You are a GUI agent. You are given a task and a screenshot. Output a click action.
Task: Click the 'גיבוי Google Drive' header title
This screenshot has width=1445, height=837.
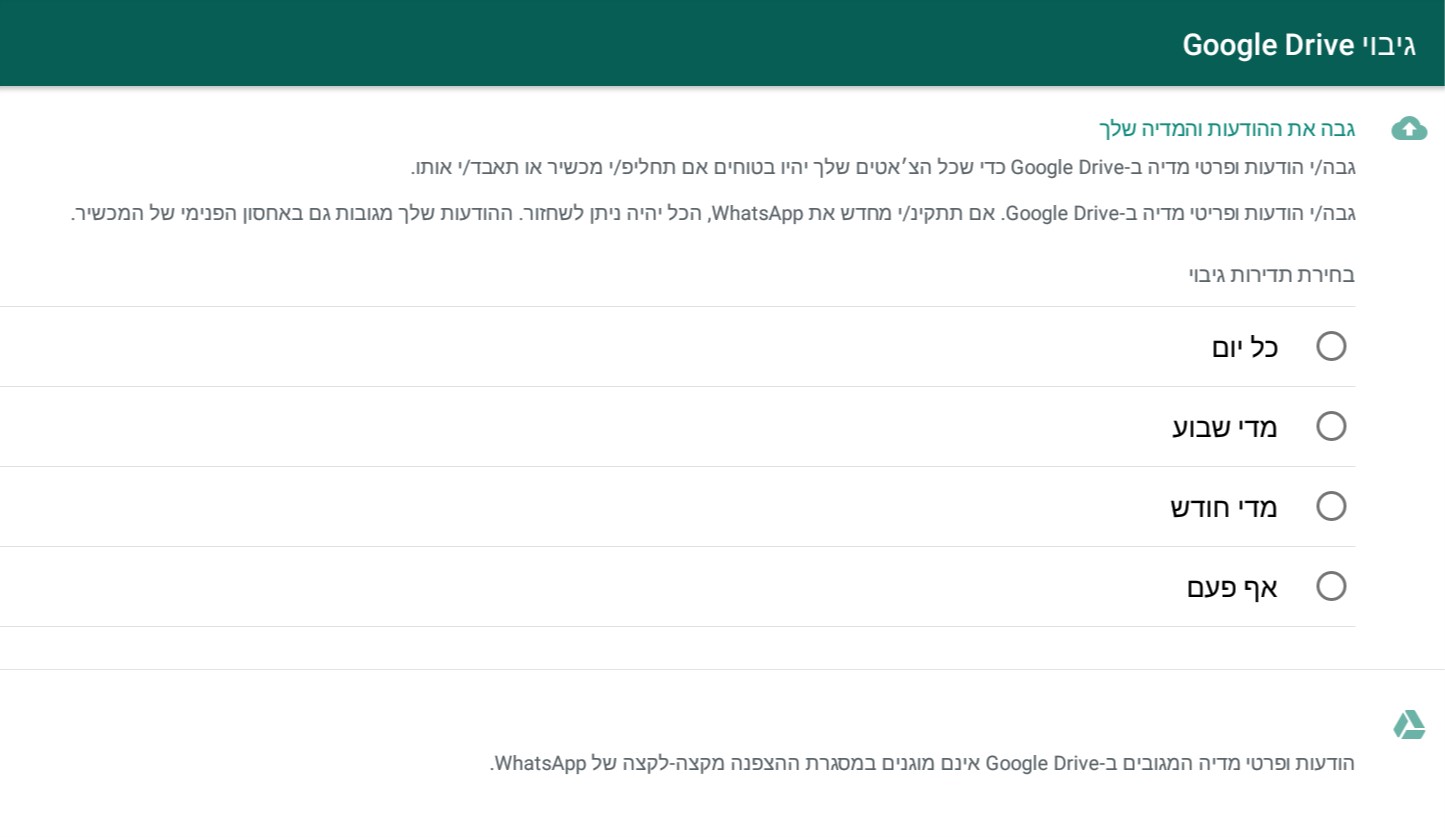pyautogui.click(x=1299, y=45)
